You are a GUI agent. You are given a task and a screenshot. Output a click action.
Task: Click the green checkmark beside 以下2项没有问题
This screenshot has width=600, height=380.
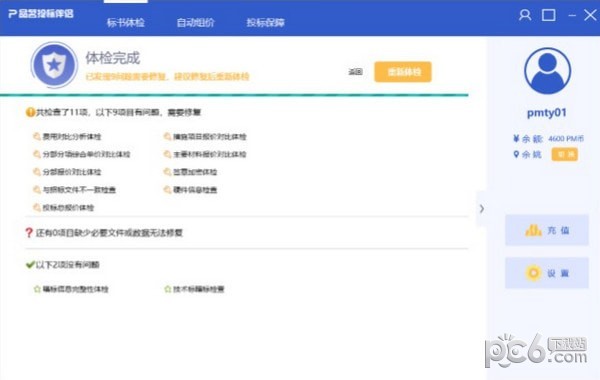[x=30, y=264]
